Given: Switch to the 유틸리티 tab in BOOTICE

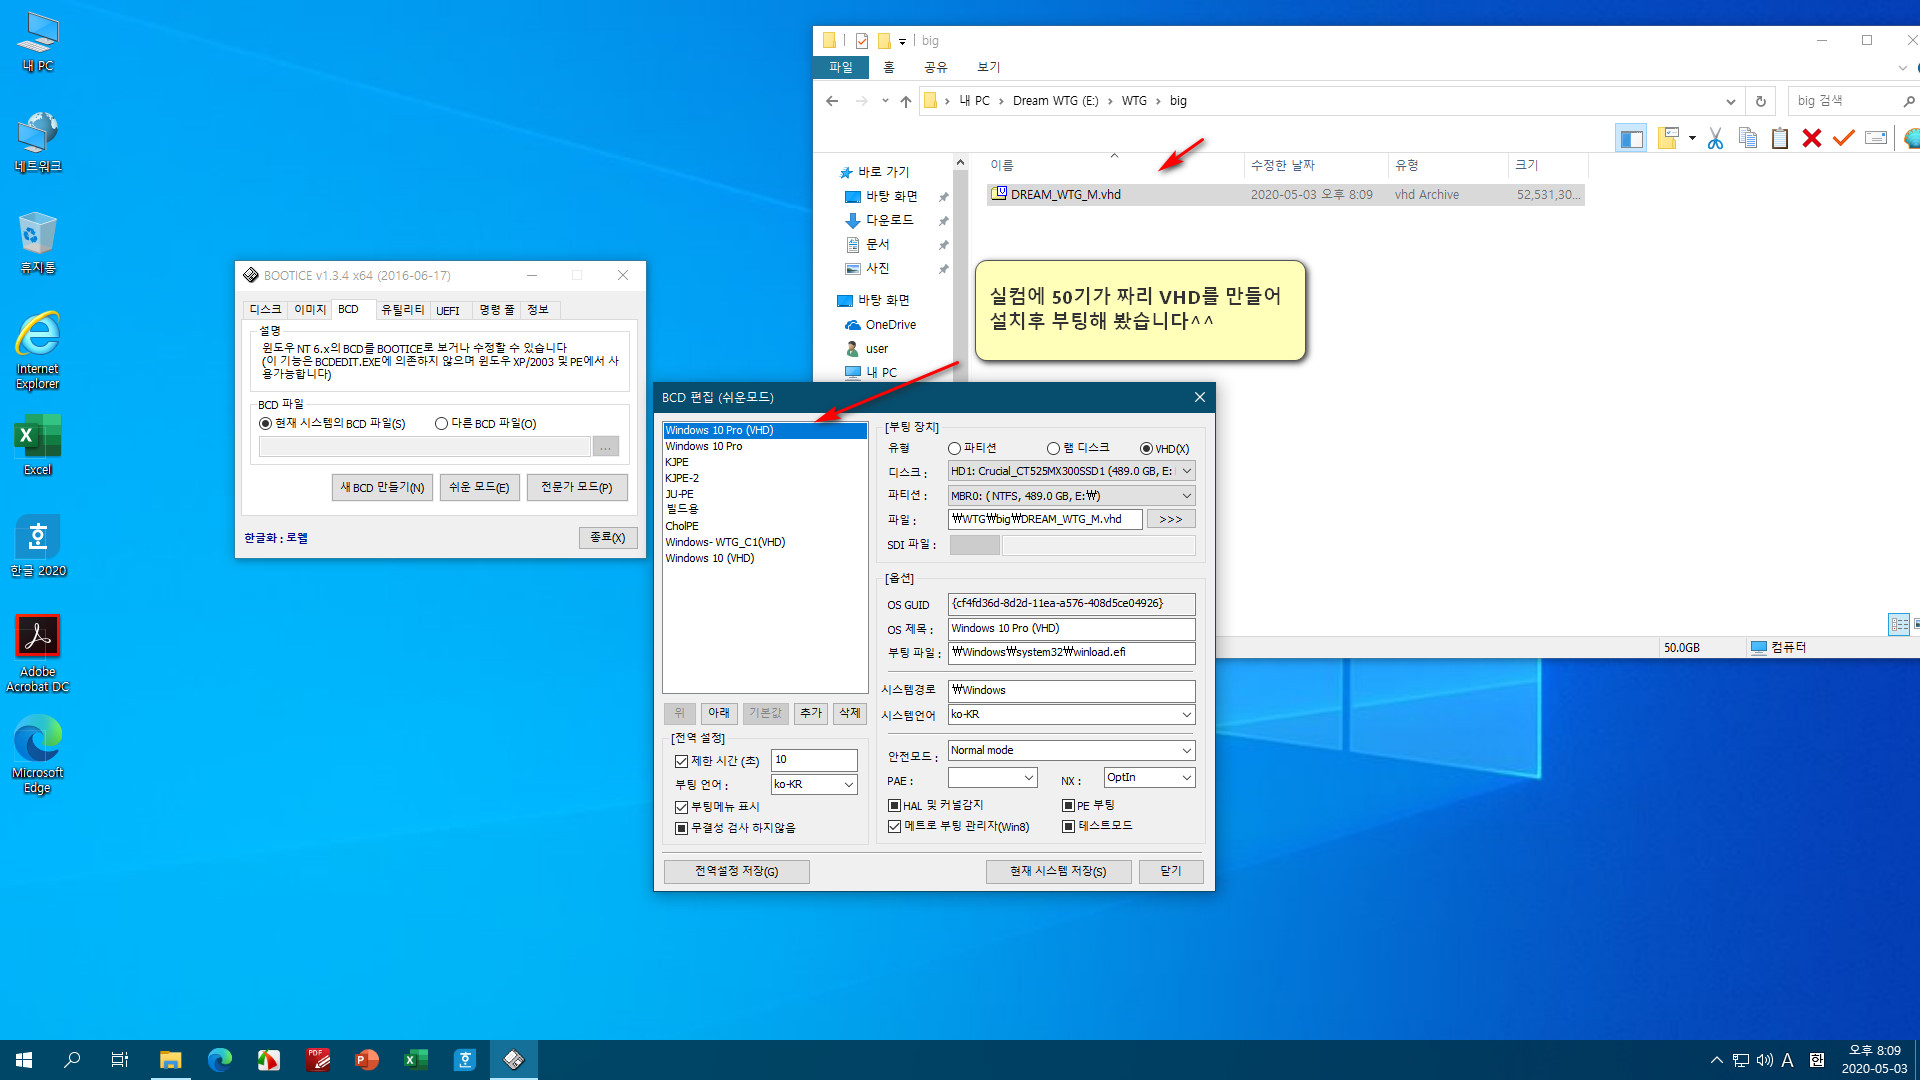Looking at the screenshot, I should point(402,310).
